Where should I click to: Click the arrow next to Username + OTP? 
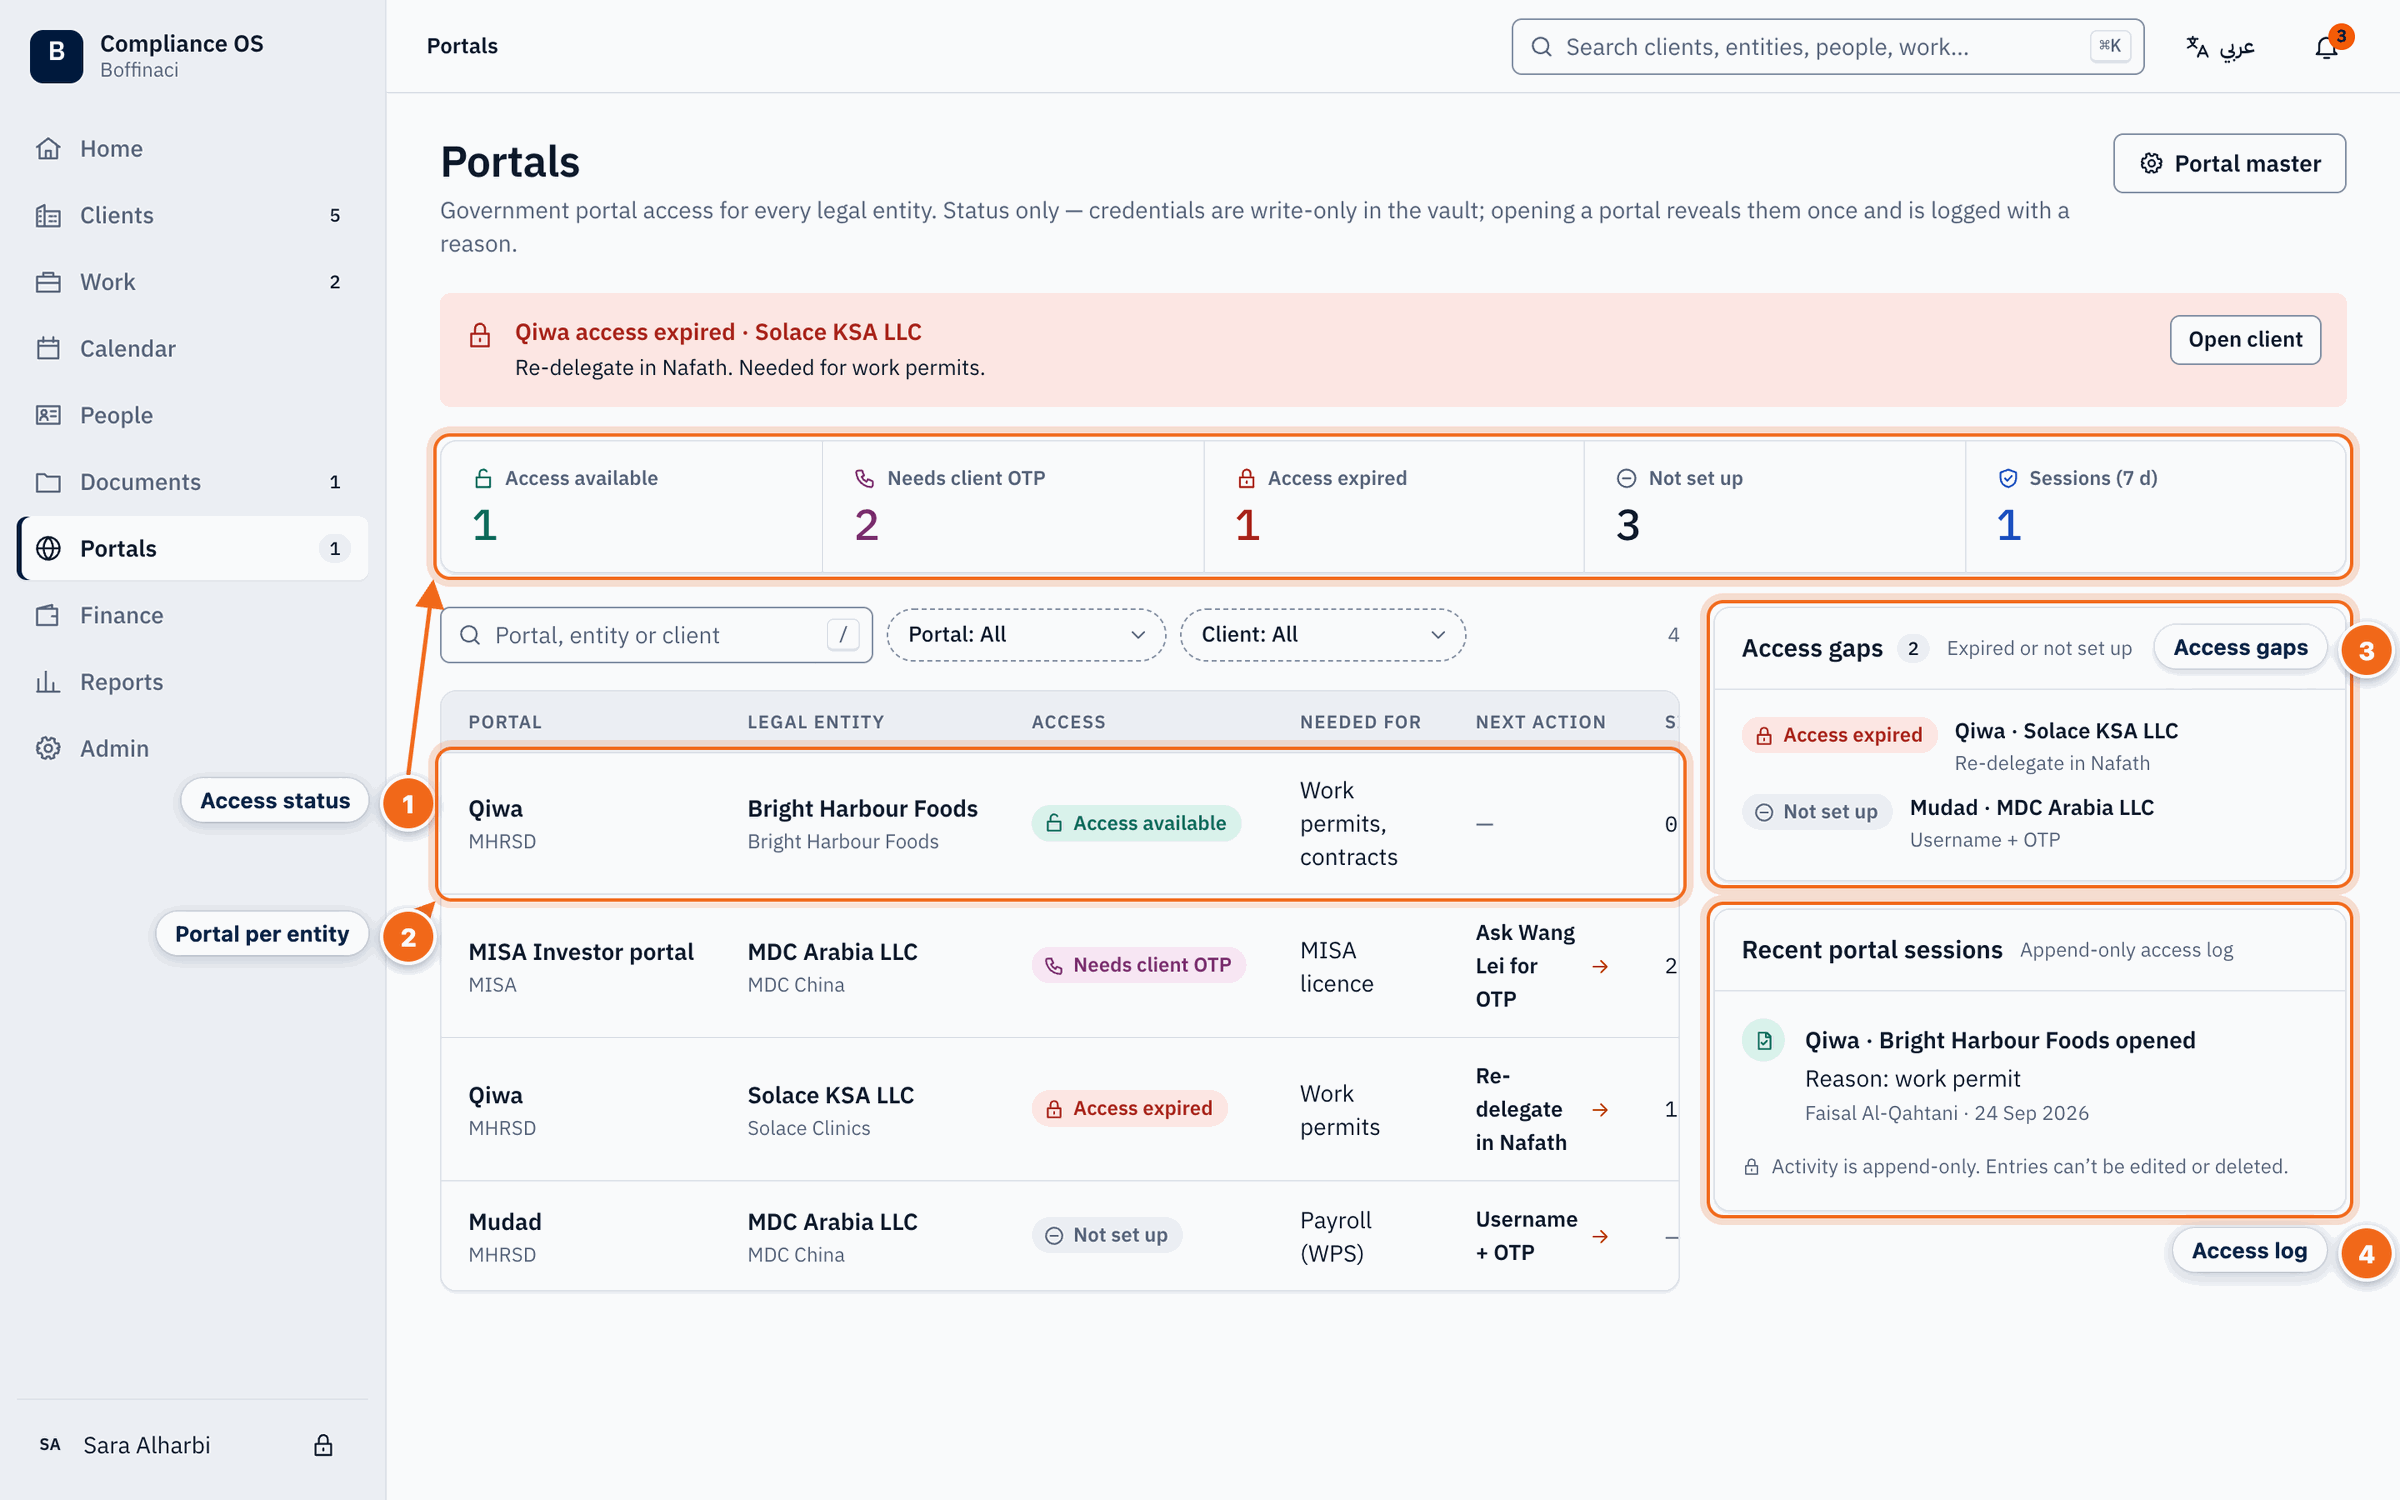[x=1600, y=1237]
